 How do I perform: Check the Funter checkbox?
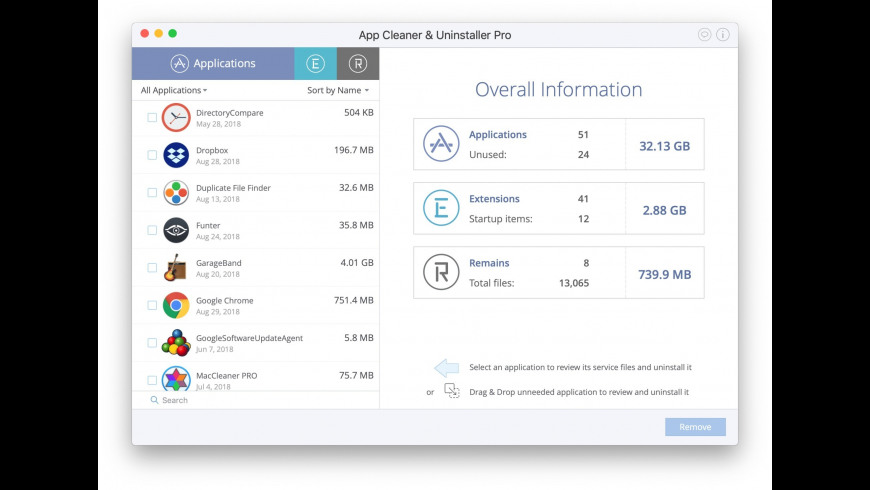[152, 230]
